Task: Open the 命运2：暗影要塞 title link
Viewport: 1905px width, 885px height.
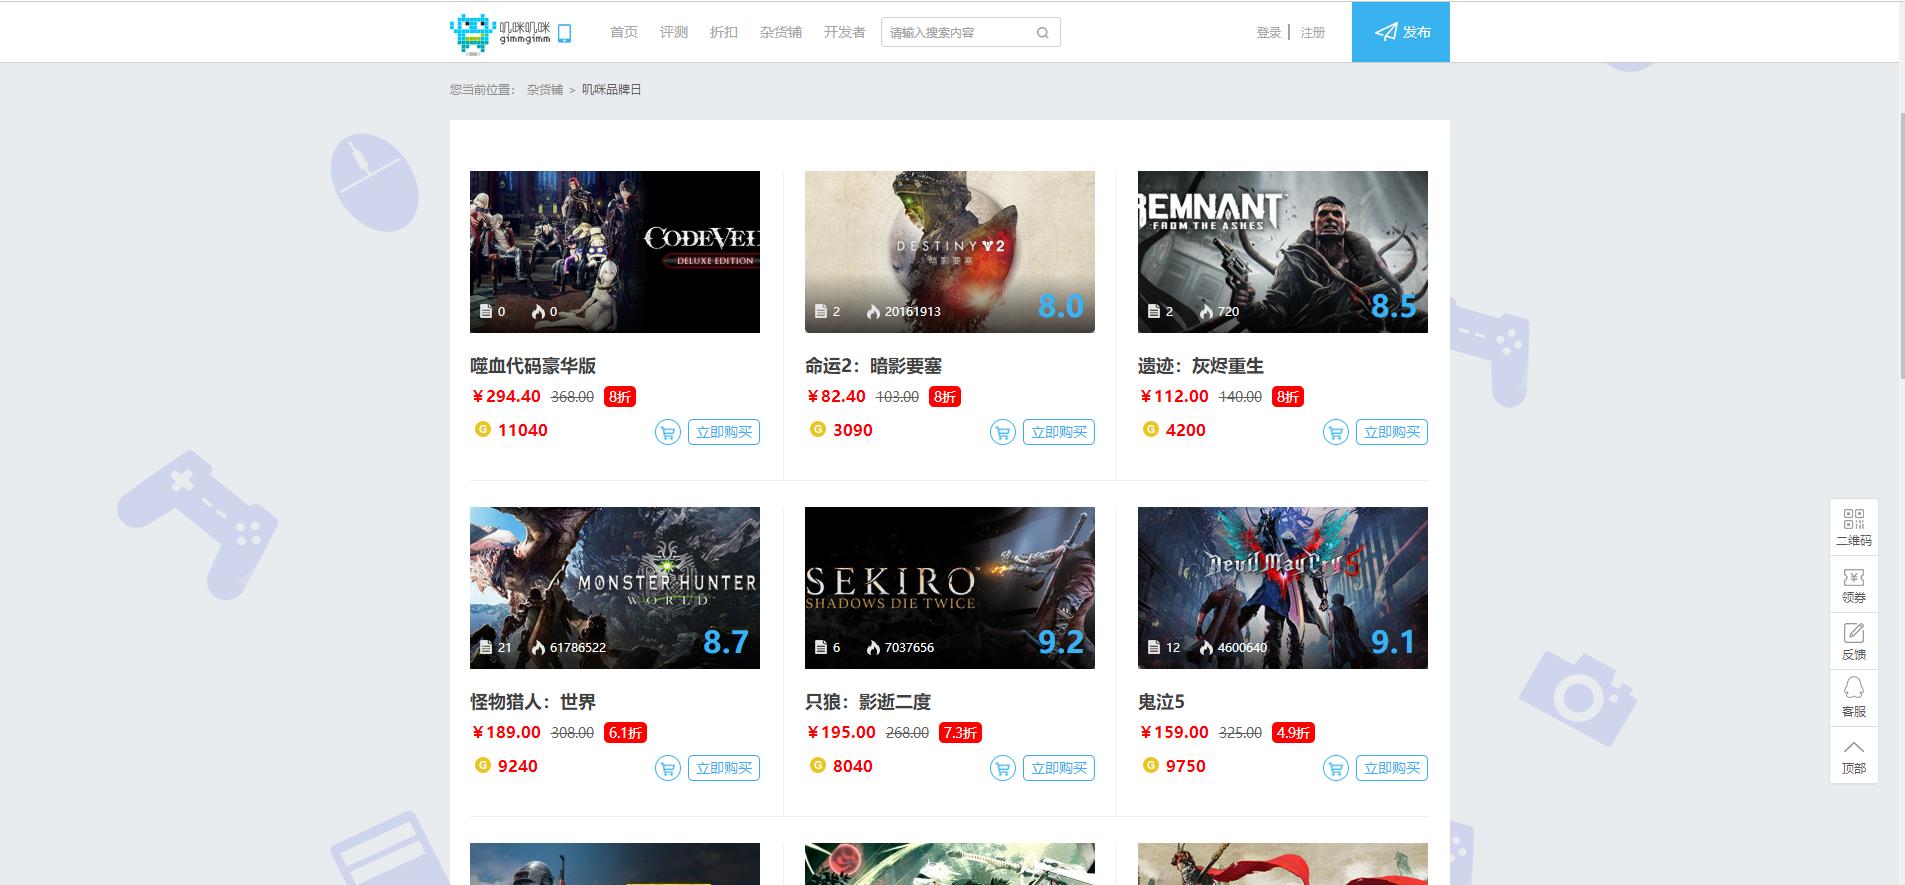Action: [874, 366]
